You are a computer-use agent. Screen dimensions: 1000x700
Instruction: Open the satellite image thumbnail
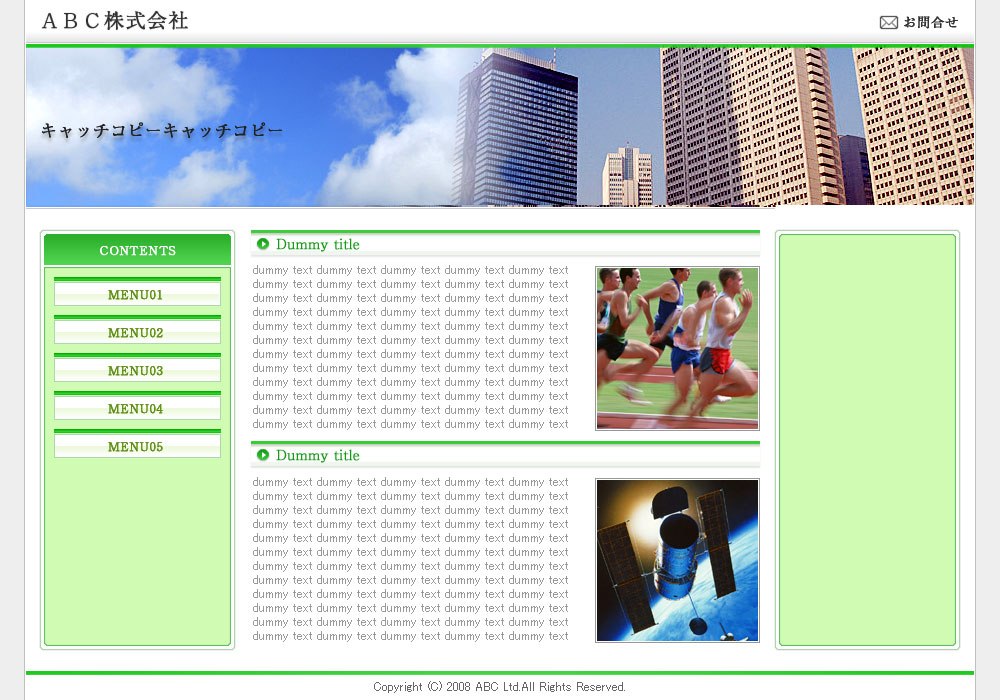677,560
